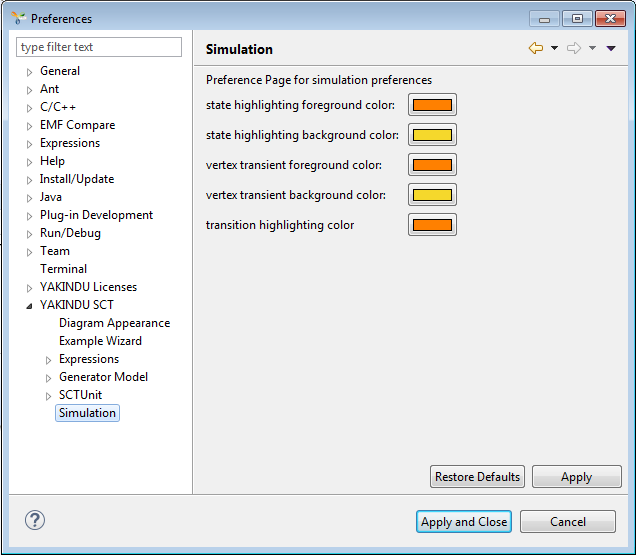Edit vertex transient foreground color swatch
Viewport: 636px width, 555px height.
432,165
